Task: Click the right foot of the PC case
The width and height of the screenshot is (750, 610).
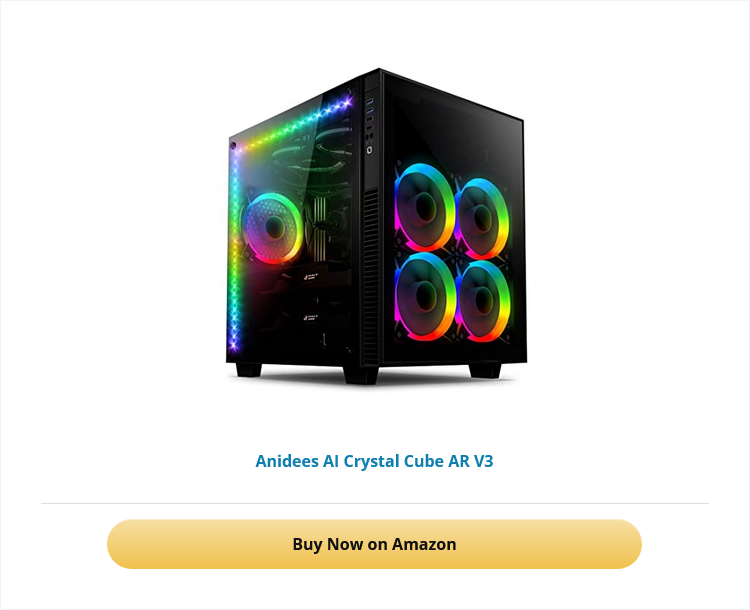Action: (x=485, y=370)
